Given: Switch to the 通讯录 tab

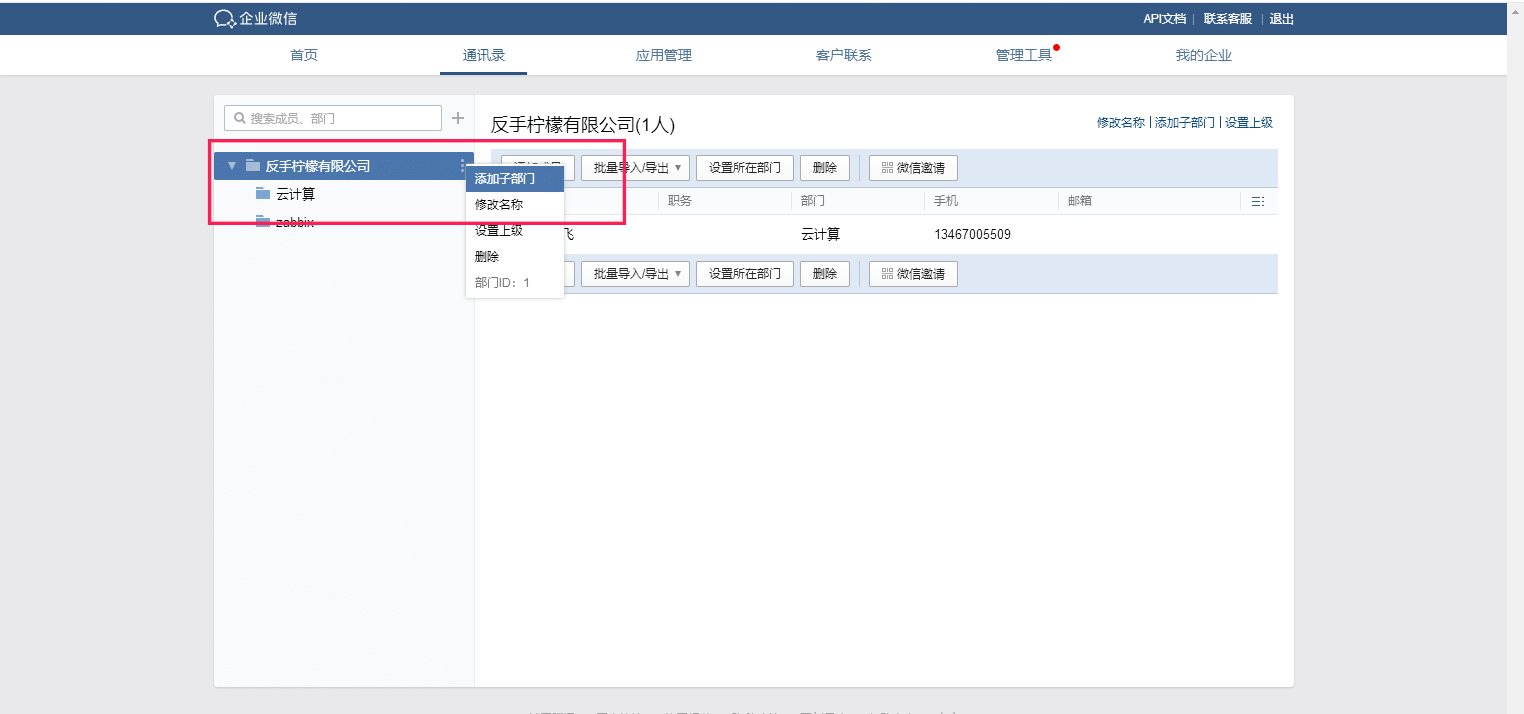Looking at the screenshot, I should point(484,55).
